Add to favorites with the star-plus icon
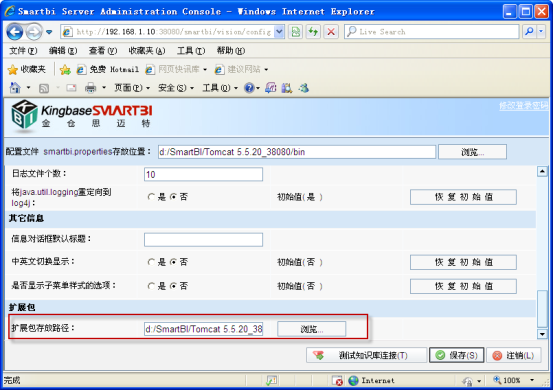 click(65, 69)
